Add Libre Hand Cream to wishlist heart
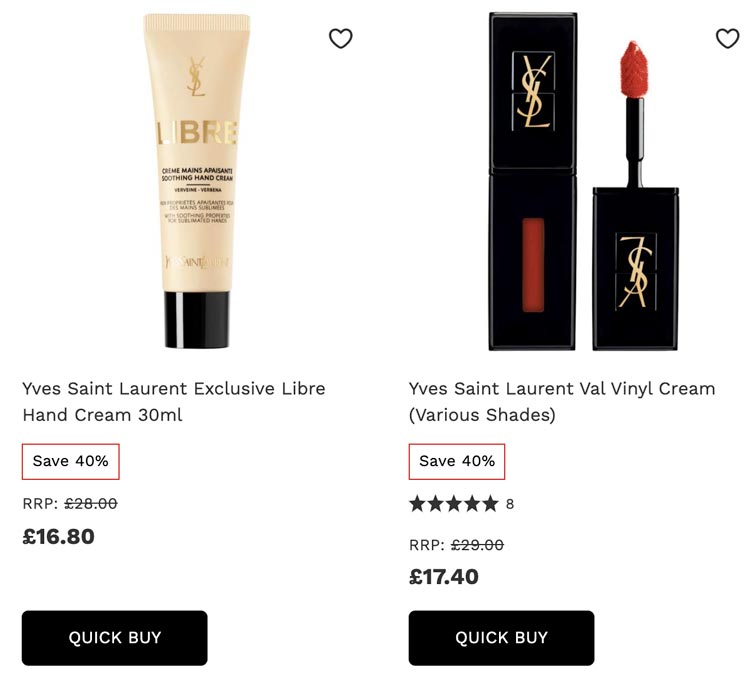This screenshot has height=678, width=750. [x=341, y=39]
